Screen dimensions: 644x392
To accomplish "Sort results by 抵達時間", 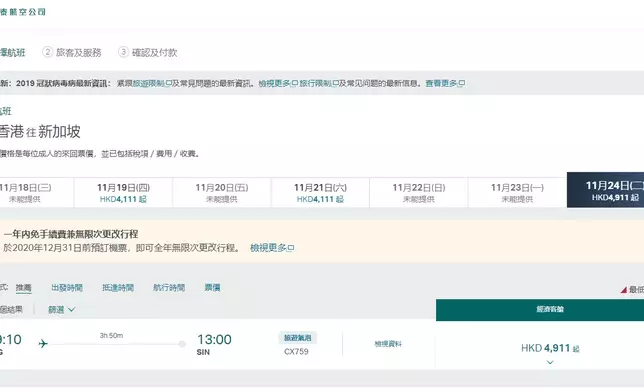I will (118, 288).
